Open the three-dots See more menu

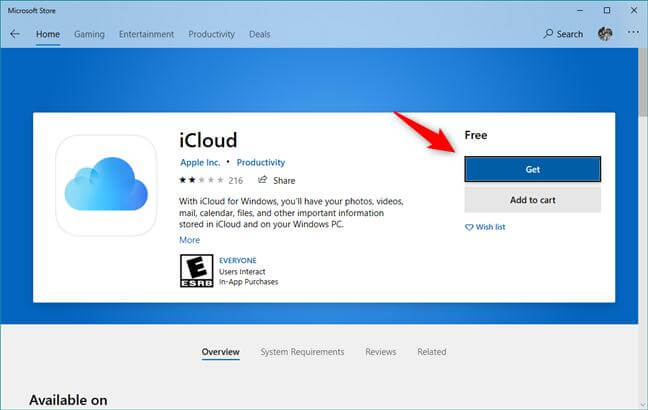pyautogui.click(x=632, y=34)
